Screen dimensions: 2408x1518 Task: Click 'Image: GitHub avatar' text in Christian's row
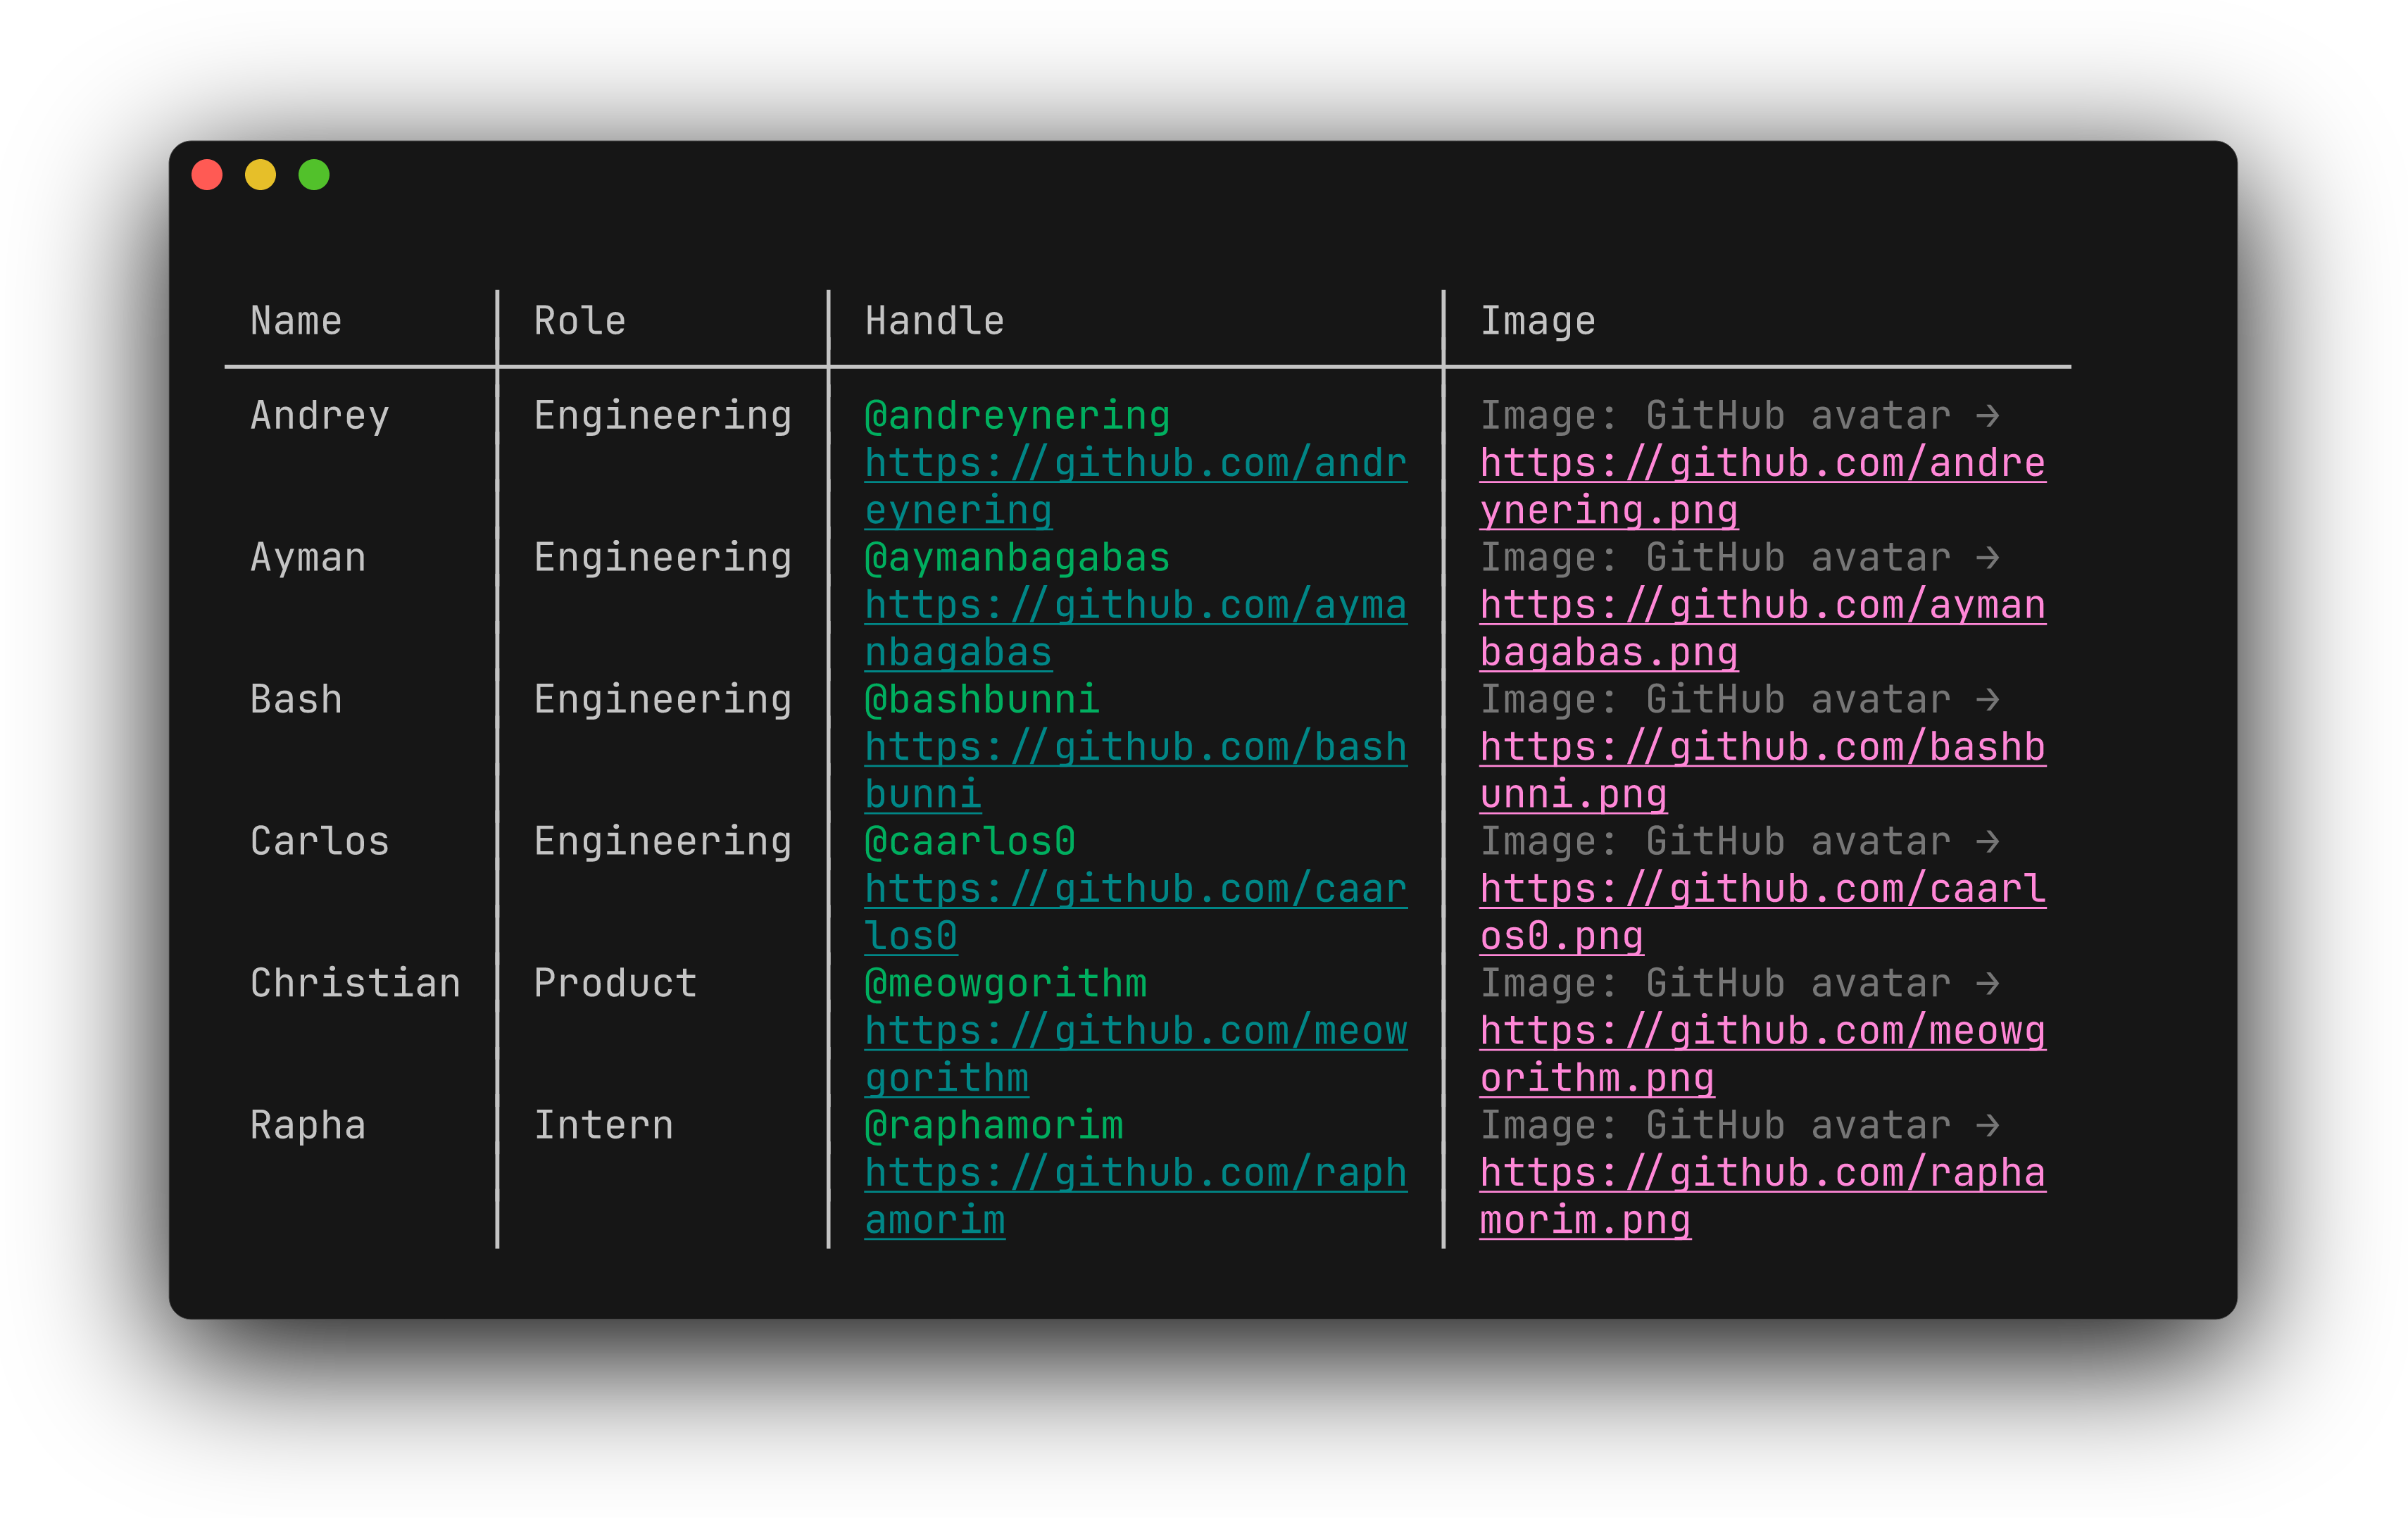[x=1715, y=984]
